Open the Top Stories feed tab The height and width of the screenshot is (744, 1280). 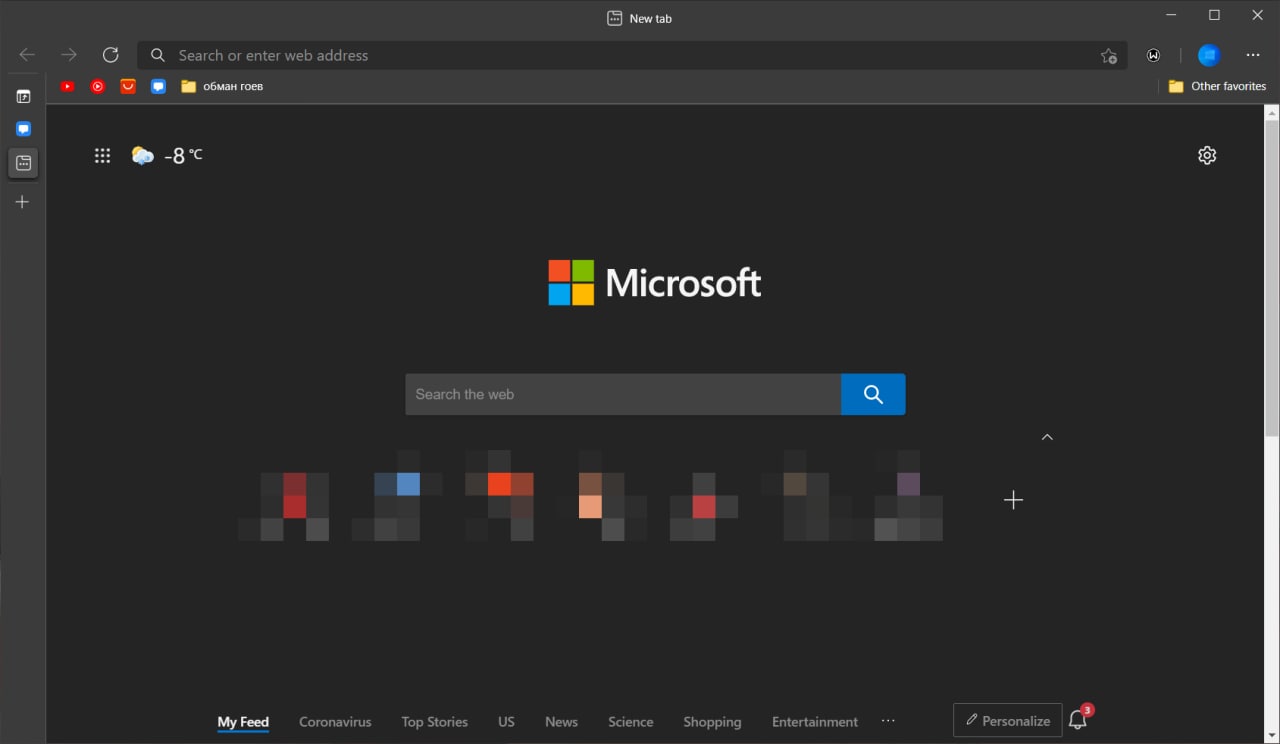coord(434,722)
